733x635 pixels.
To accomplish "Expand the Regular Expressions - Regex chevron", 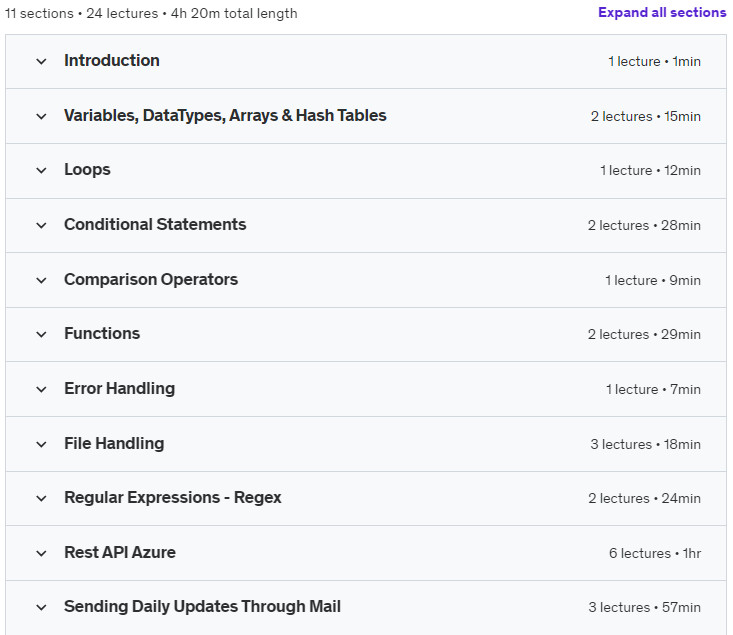I will (x=41, y=498).
